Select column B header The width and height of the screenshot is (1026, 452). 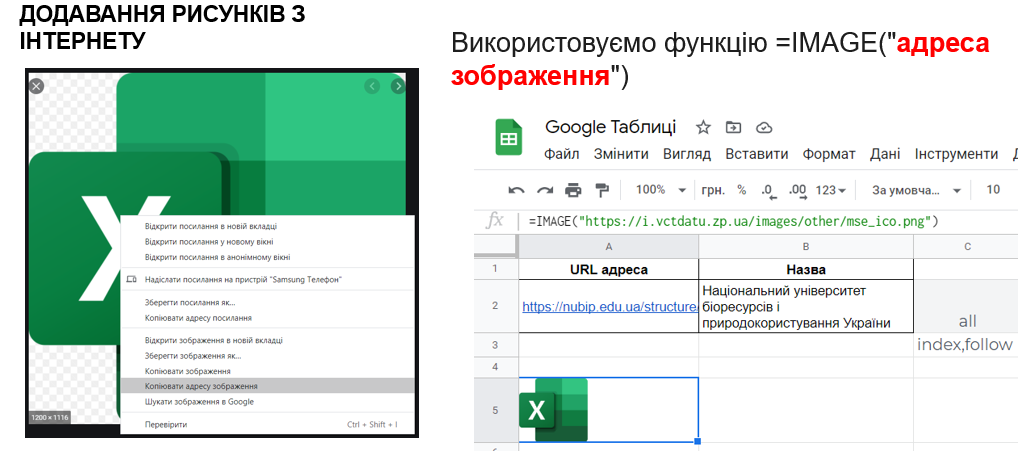point(805,247)
